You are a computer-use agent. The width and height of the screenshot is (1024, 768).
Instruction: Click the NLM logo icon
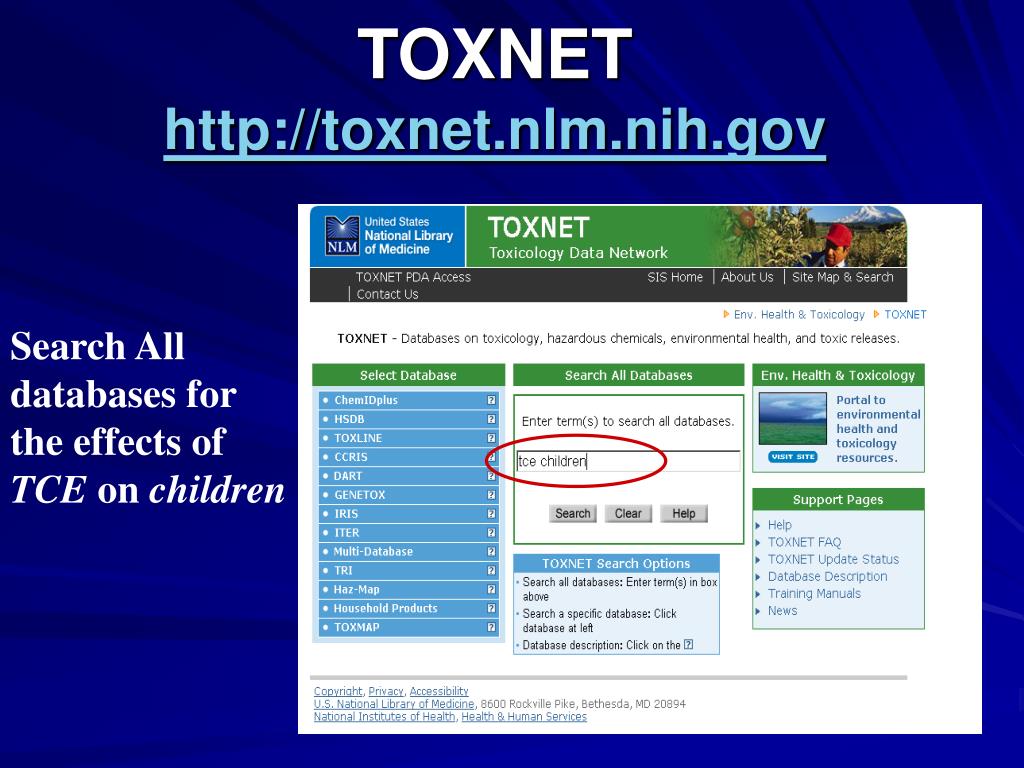(x=342, y=236)
